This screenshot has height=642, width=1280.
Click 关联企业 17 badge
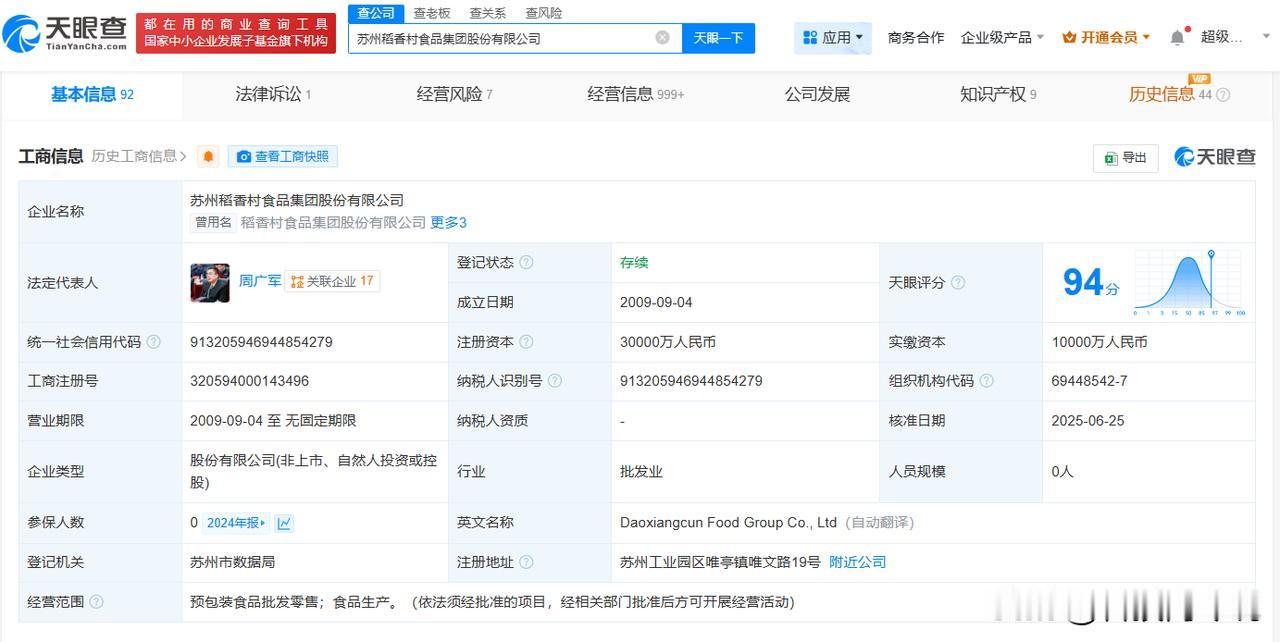[332, 281]
